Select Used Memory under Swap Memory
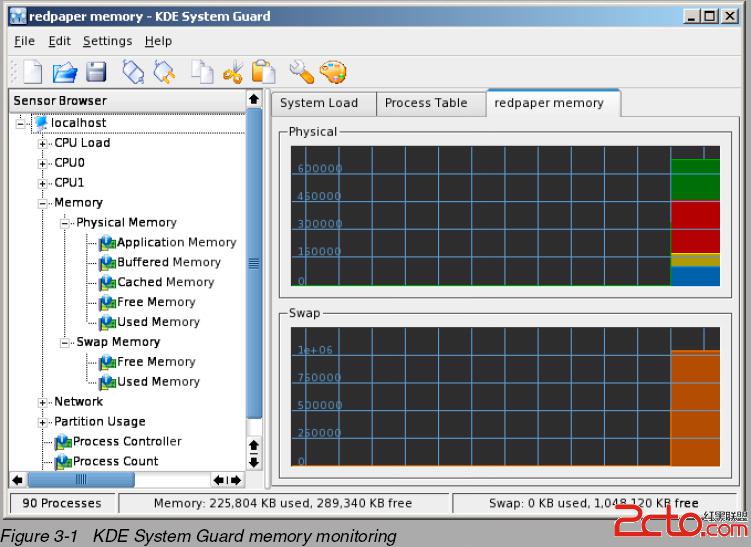 (158, 382)
